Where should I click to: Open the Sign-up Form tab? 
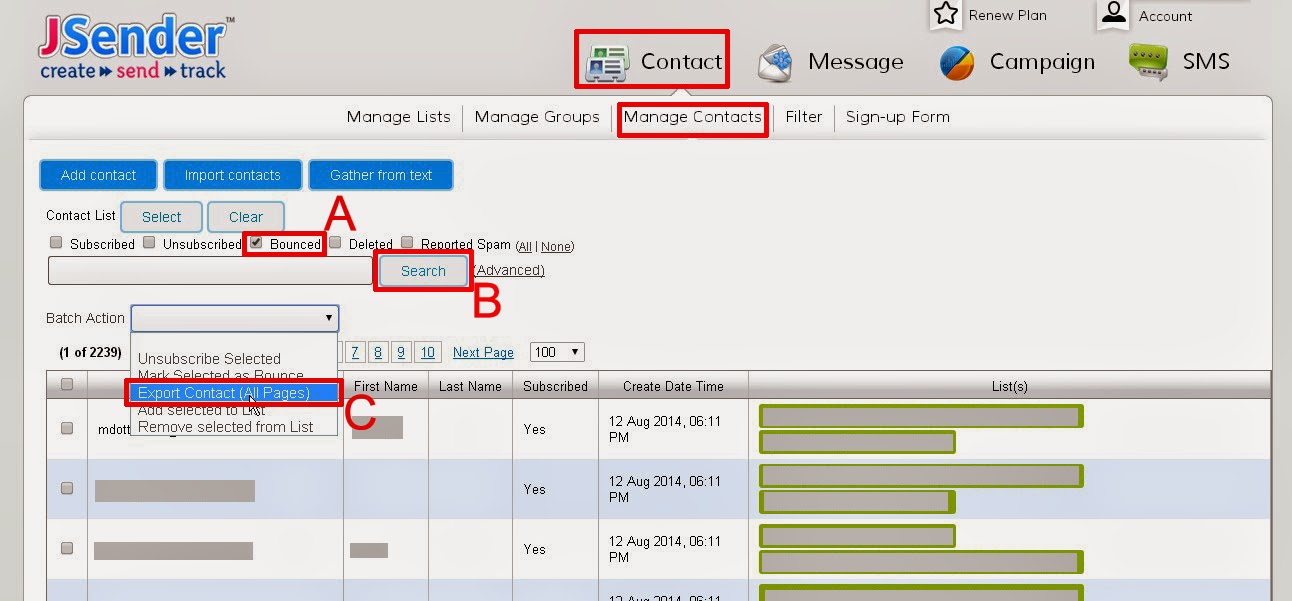coord(898,117)
